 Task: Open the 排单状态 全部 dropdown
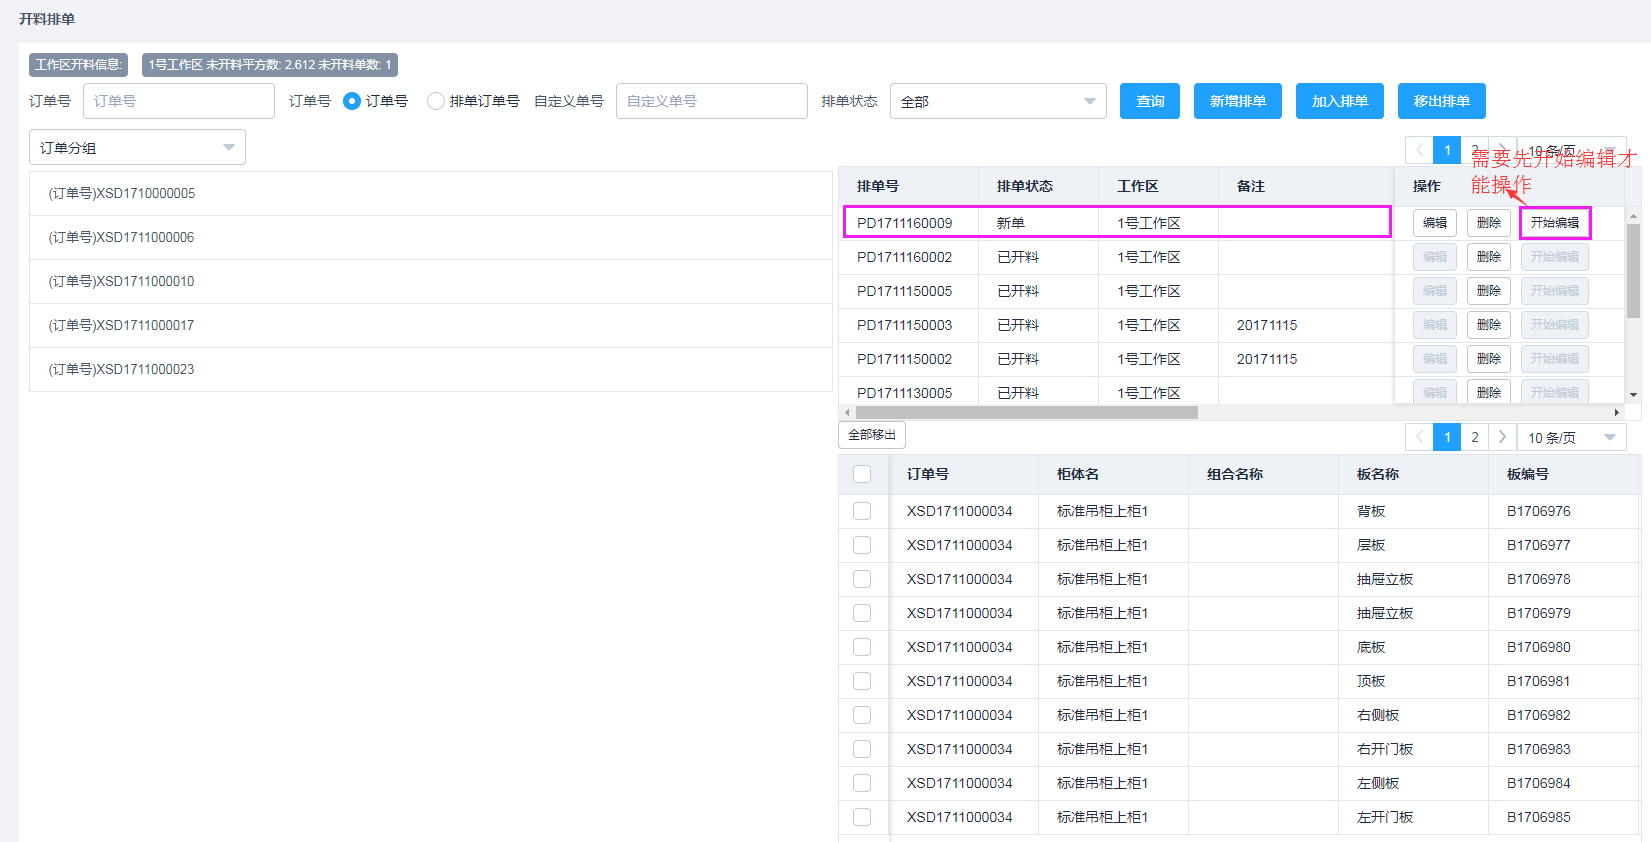point(997,101)
